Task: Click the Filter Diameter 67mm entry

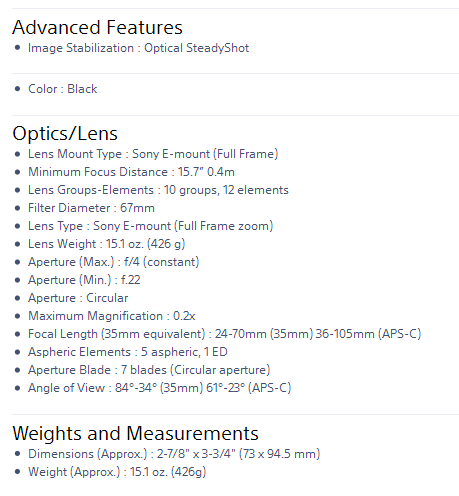Action: pos(91,208)
